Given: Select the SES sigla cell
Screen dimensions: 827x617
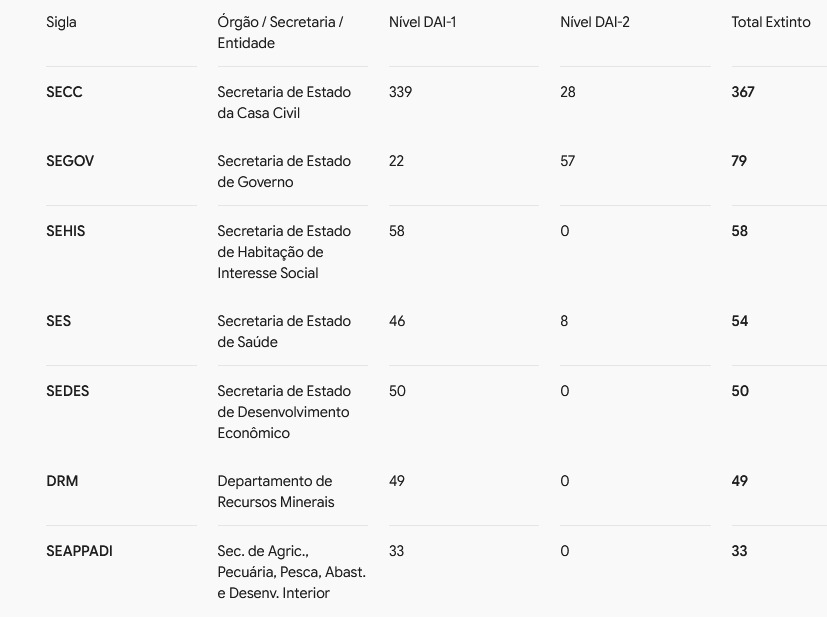Looking at the screenshot, I should 58,321.
